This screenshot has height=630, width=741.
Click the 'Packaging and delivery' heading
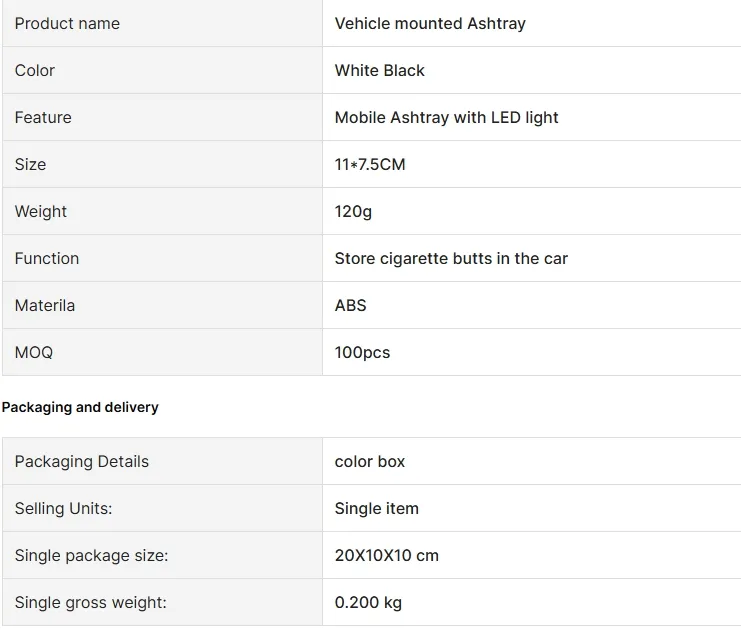(80, 407)
